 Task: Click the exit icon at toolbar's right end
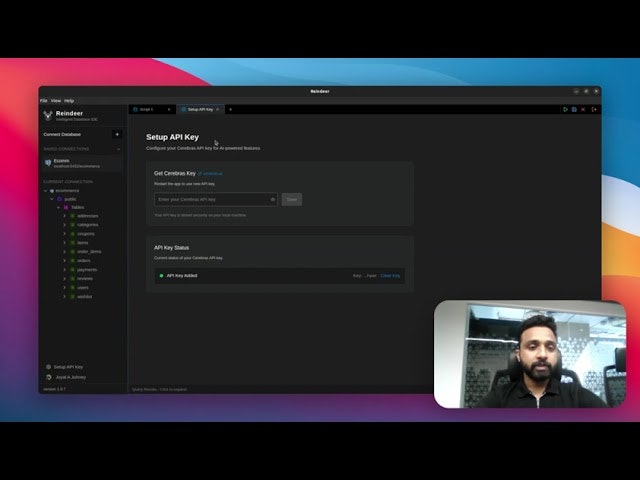pyautogui.click(x=594, y=109)
